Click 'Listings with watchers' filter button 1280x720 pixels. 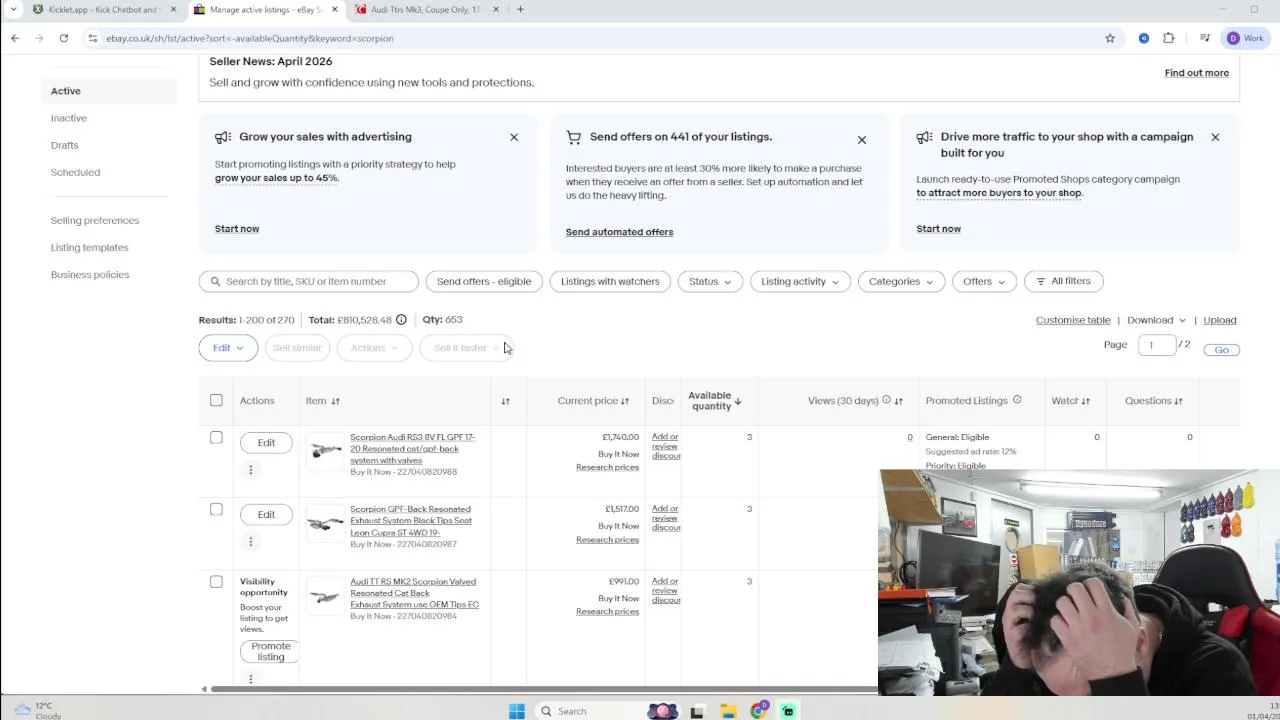[x=610, y=281]
